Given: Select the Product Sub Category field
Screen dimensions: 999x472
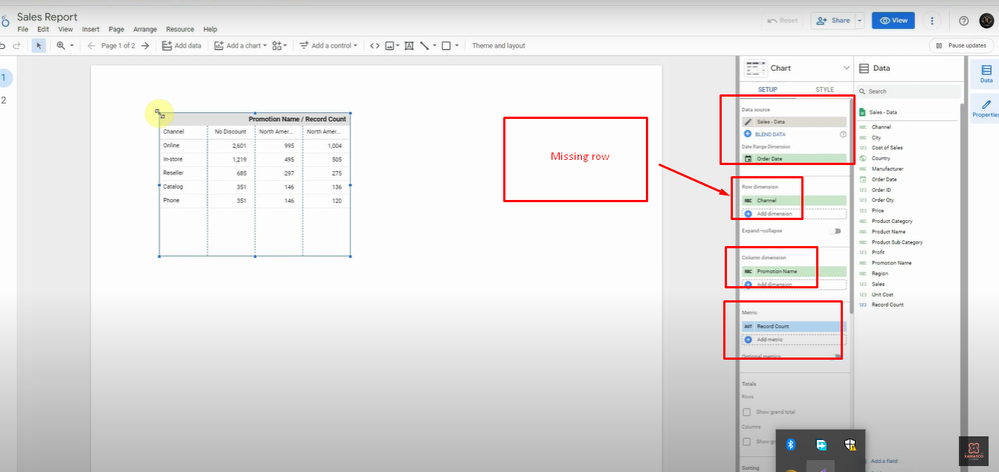Looking at the screenshot, I should pos(897,242).
